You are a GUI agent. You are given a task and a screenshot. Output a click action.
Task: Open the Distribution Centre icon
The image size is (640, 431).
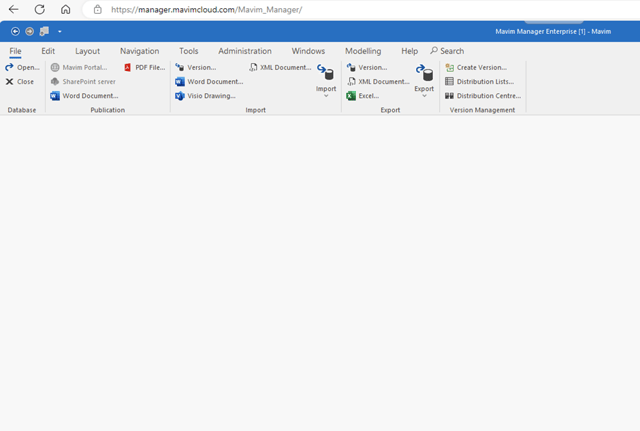click(449, 96)
